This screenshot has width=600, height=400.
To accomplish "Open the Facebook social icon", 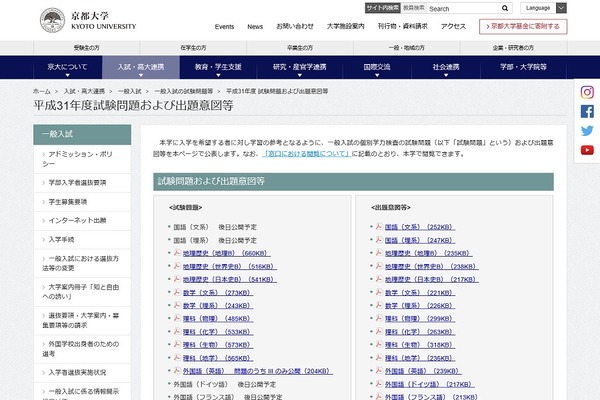I will tap(587, 111).
